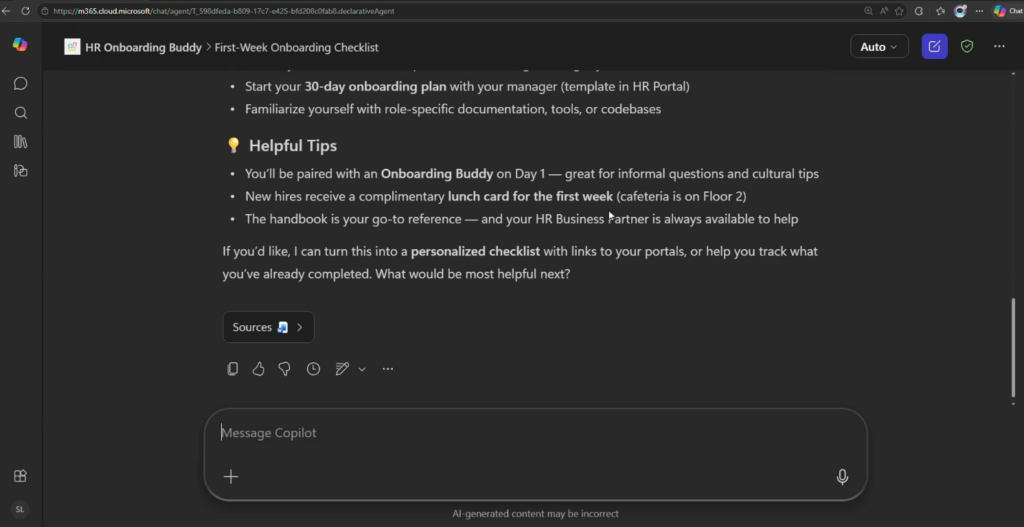Screen dimensions: 1024x527
Task: Give the response a thumbs down
Action: point(285,369)
